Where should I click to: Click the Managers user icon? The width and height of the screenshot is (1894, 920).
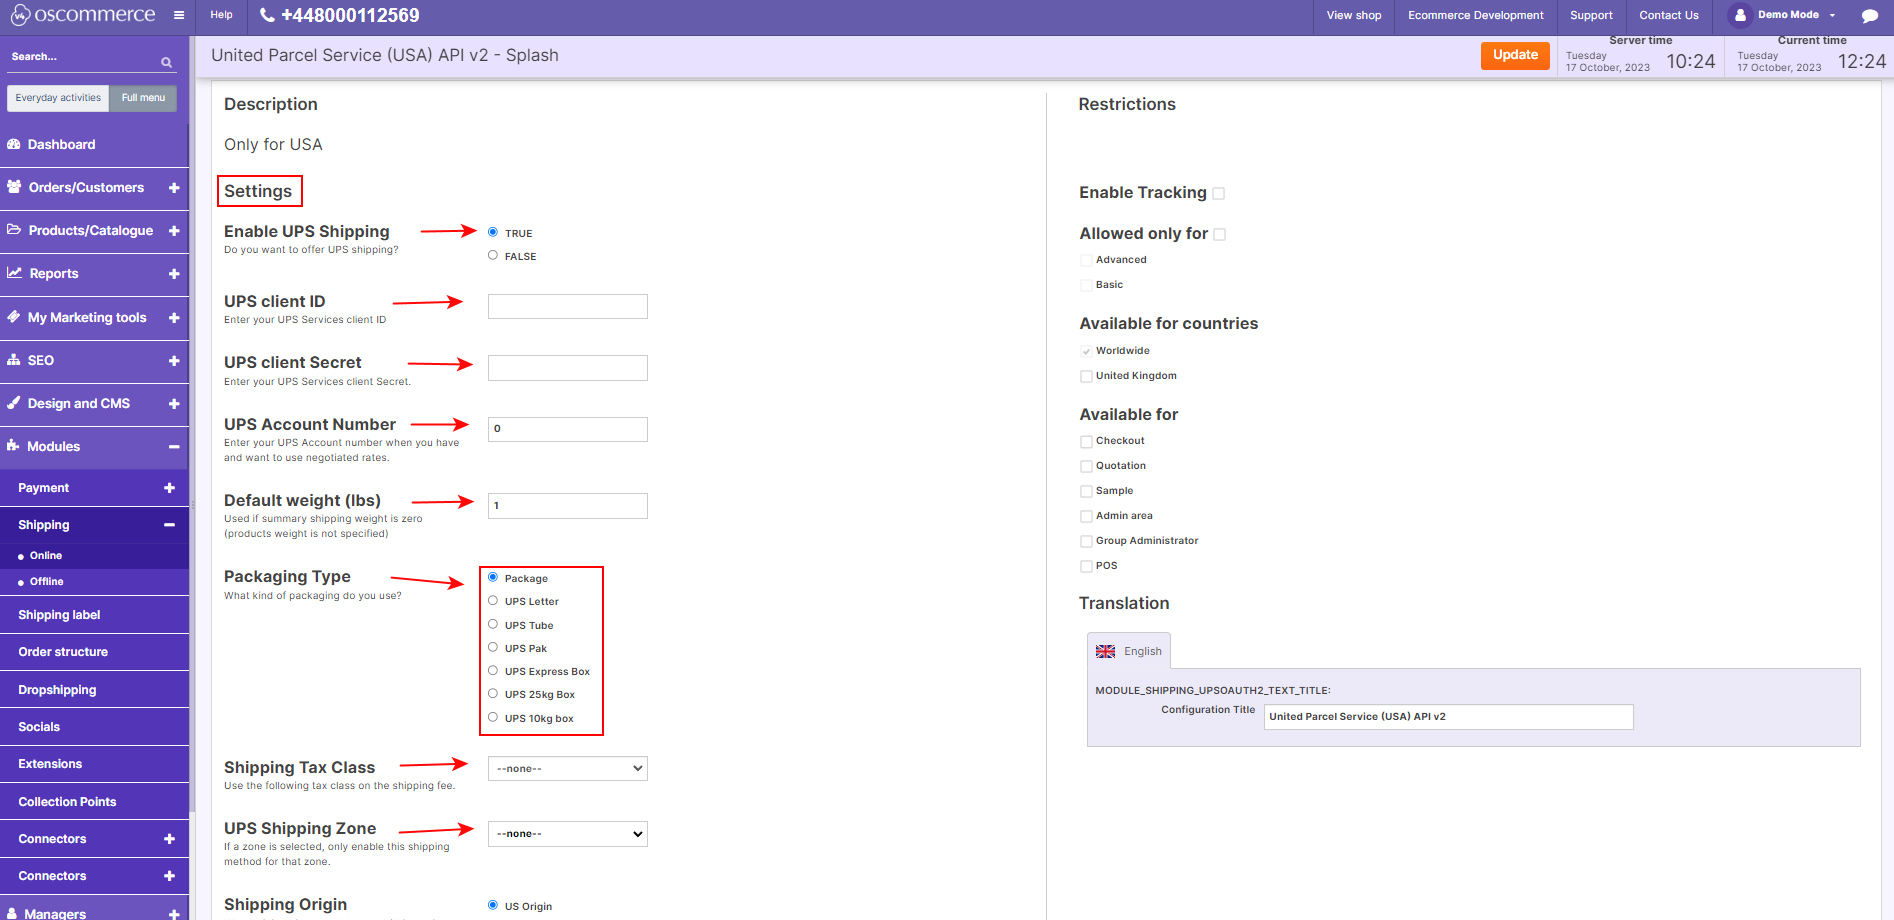click(12, 913)
